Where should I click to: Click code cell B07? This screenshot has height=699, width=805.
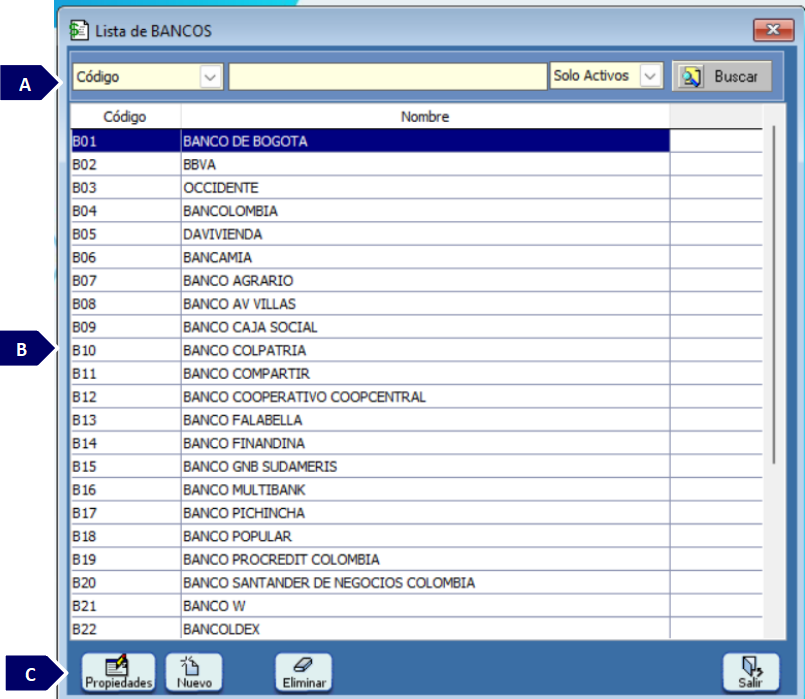coord(126,281)
